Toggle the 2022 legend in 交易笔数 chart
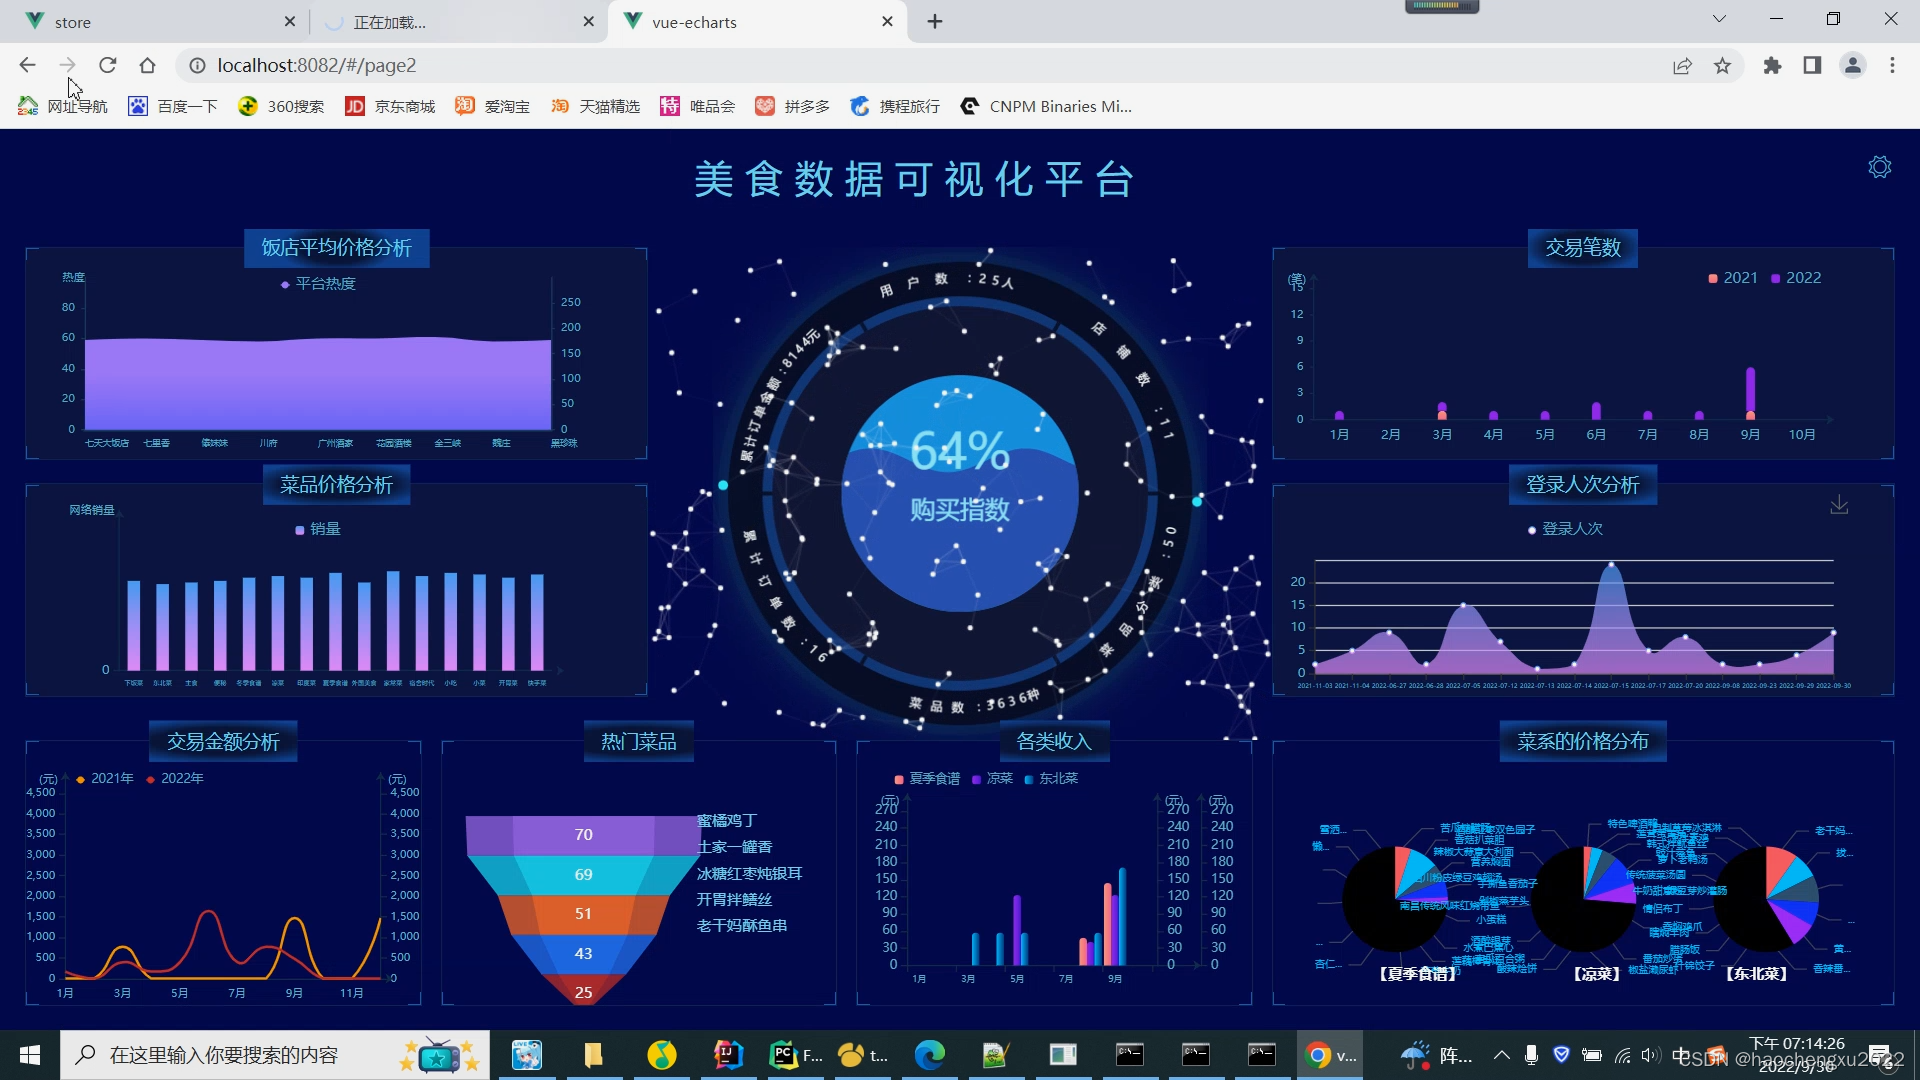This screenshot has width=1920, height=1080. pos(1796,278)
